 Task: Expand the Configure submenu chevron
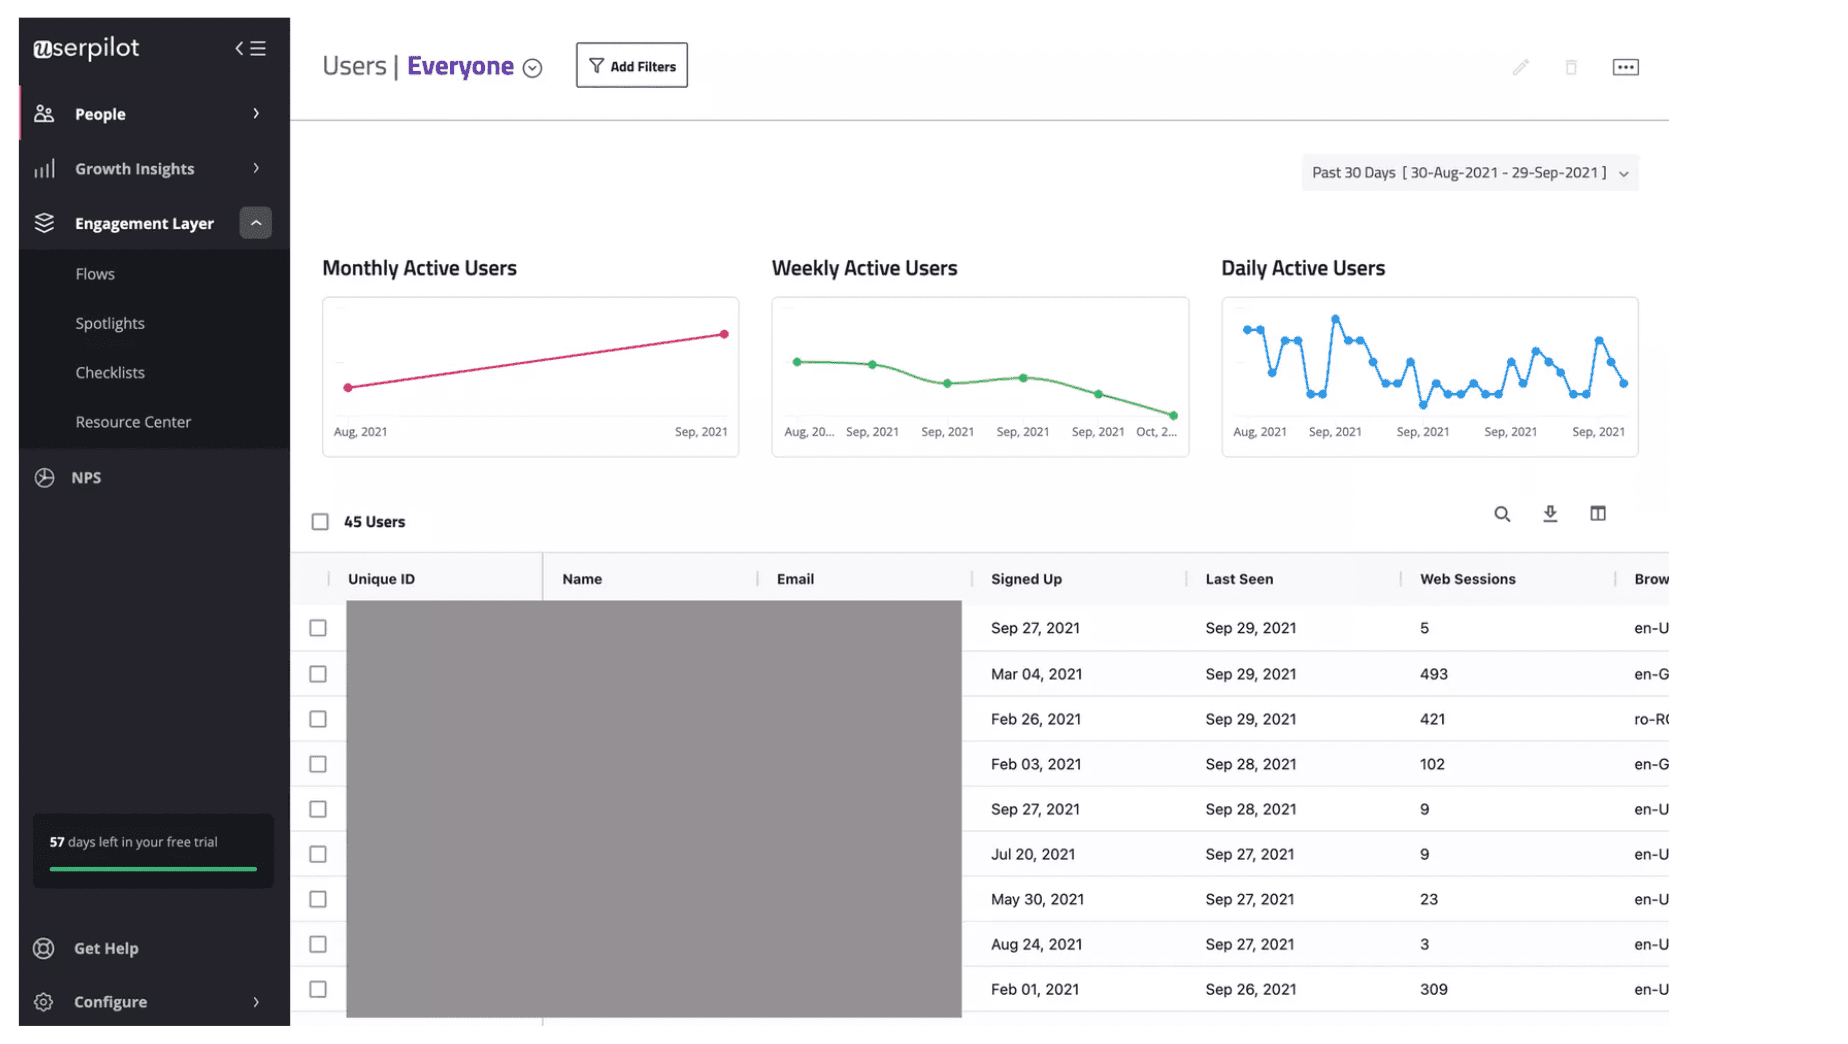click(x=256, y=1003)
